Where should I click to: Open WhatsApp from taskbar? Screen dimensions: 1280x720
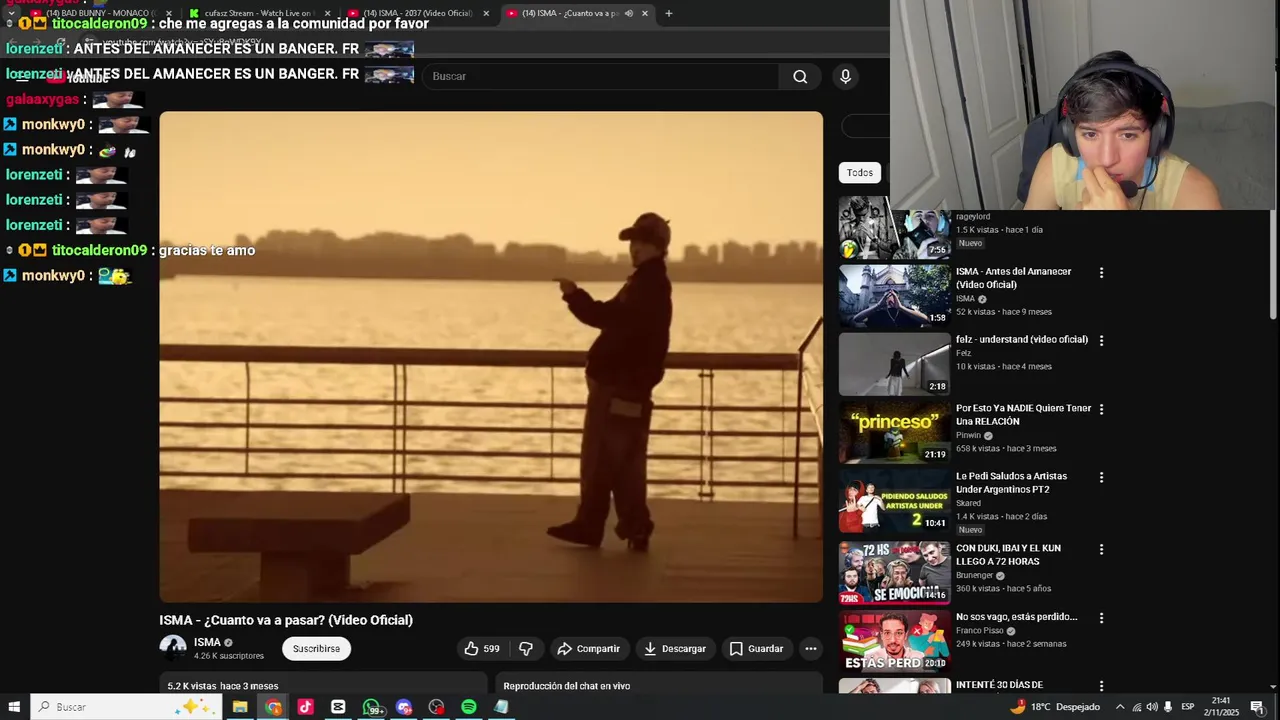pyautogui.click(x=371, y=707)
